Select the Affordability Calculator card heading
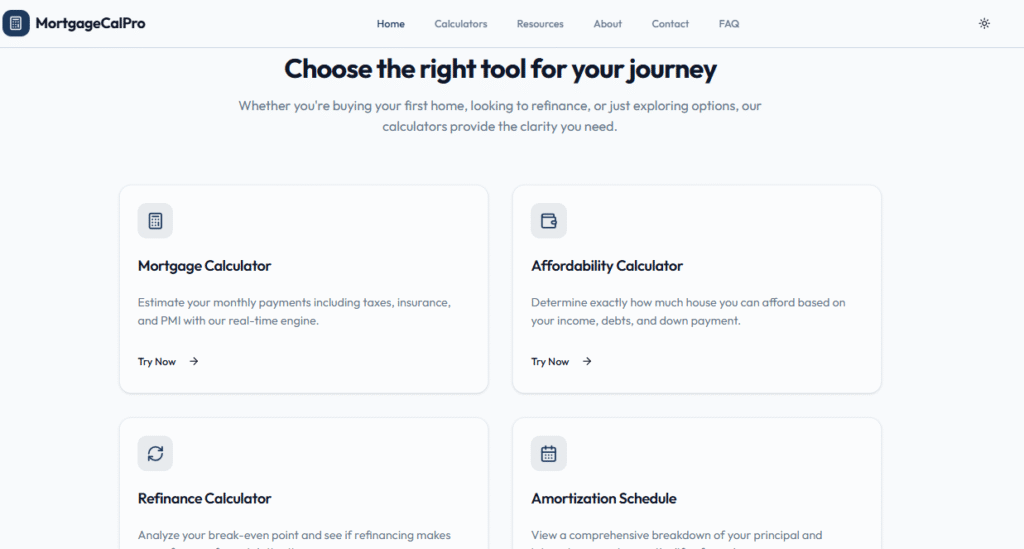This screenshot has width=1024, height=549. coord(607,266)
